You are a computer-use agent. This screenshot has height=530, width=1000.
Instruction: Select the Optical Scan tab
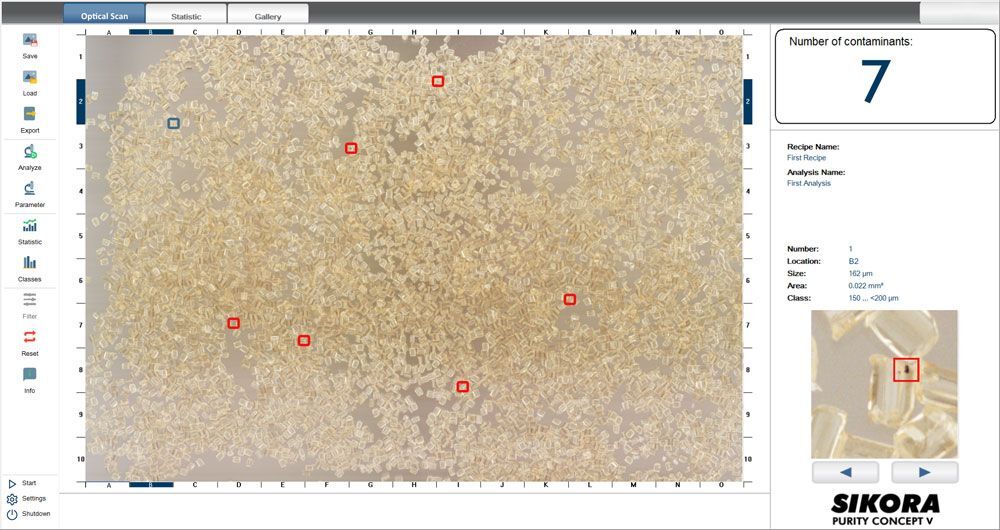pyautogui.click(x=104, y=16)
